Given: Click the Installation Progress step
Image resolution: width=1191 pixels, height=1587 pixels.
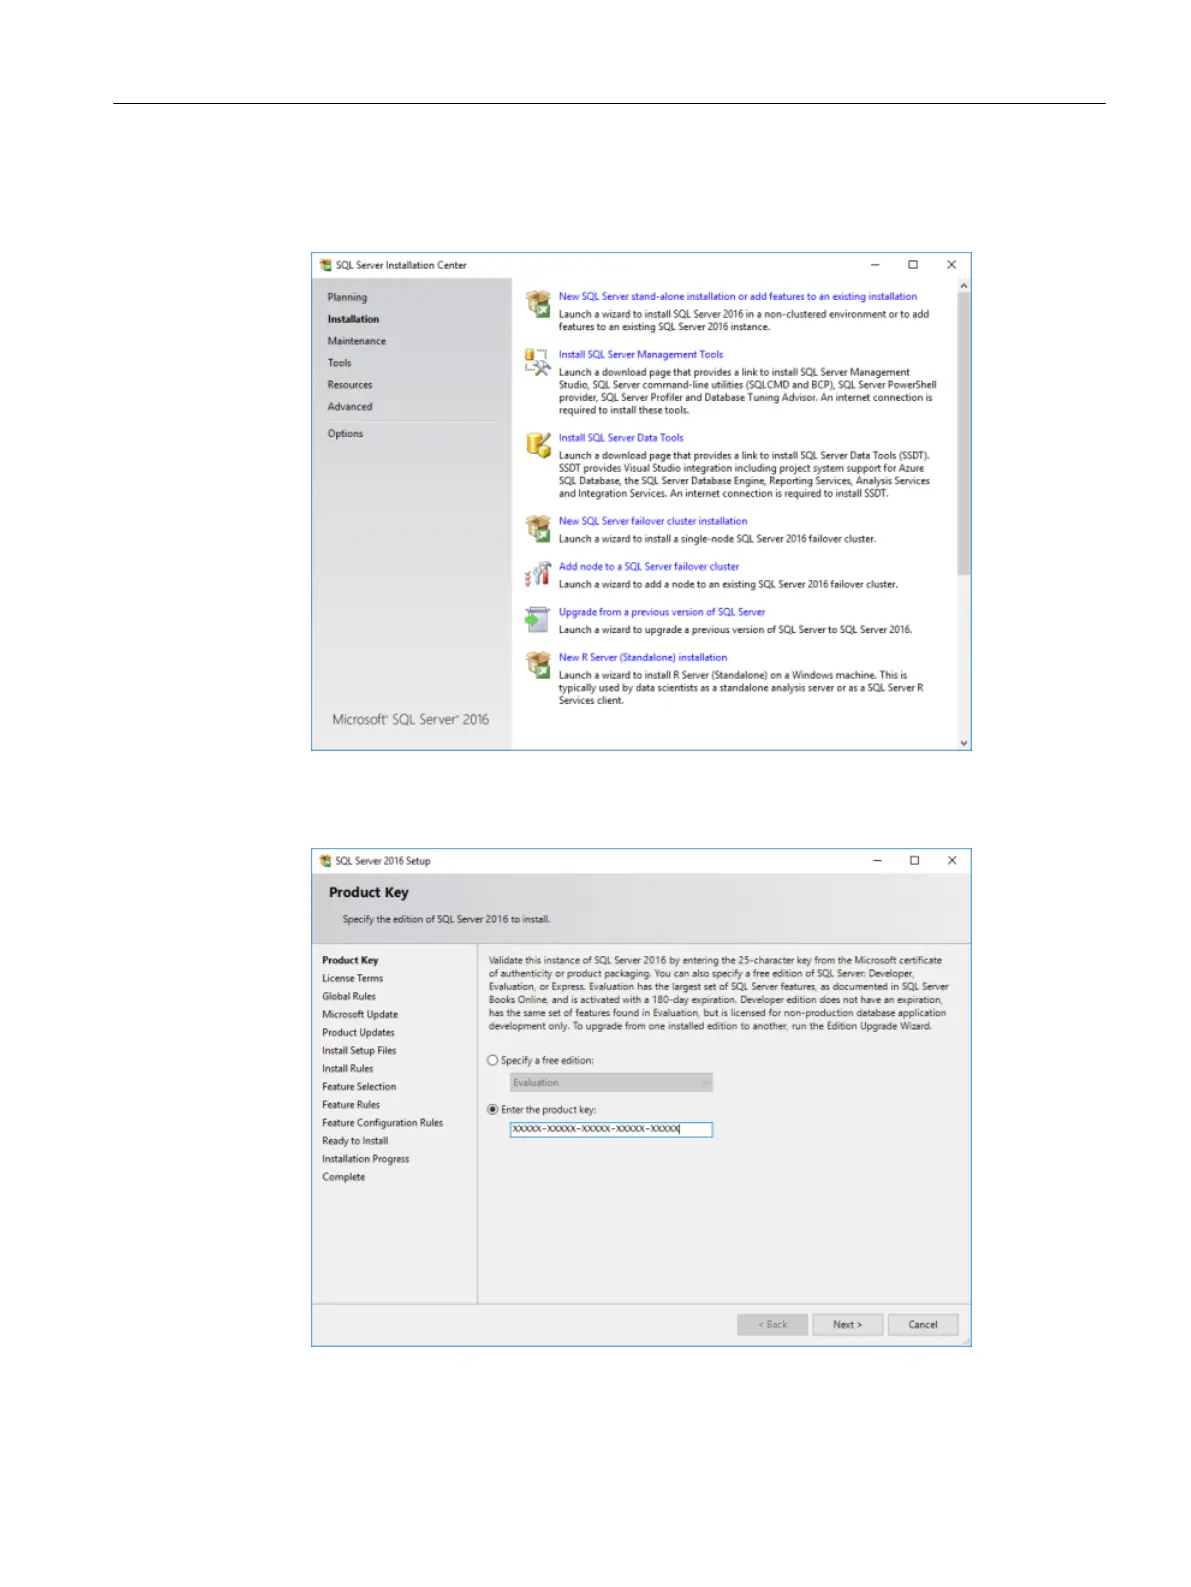Looking at the screenshot, I should [365, 1158].
